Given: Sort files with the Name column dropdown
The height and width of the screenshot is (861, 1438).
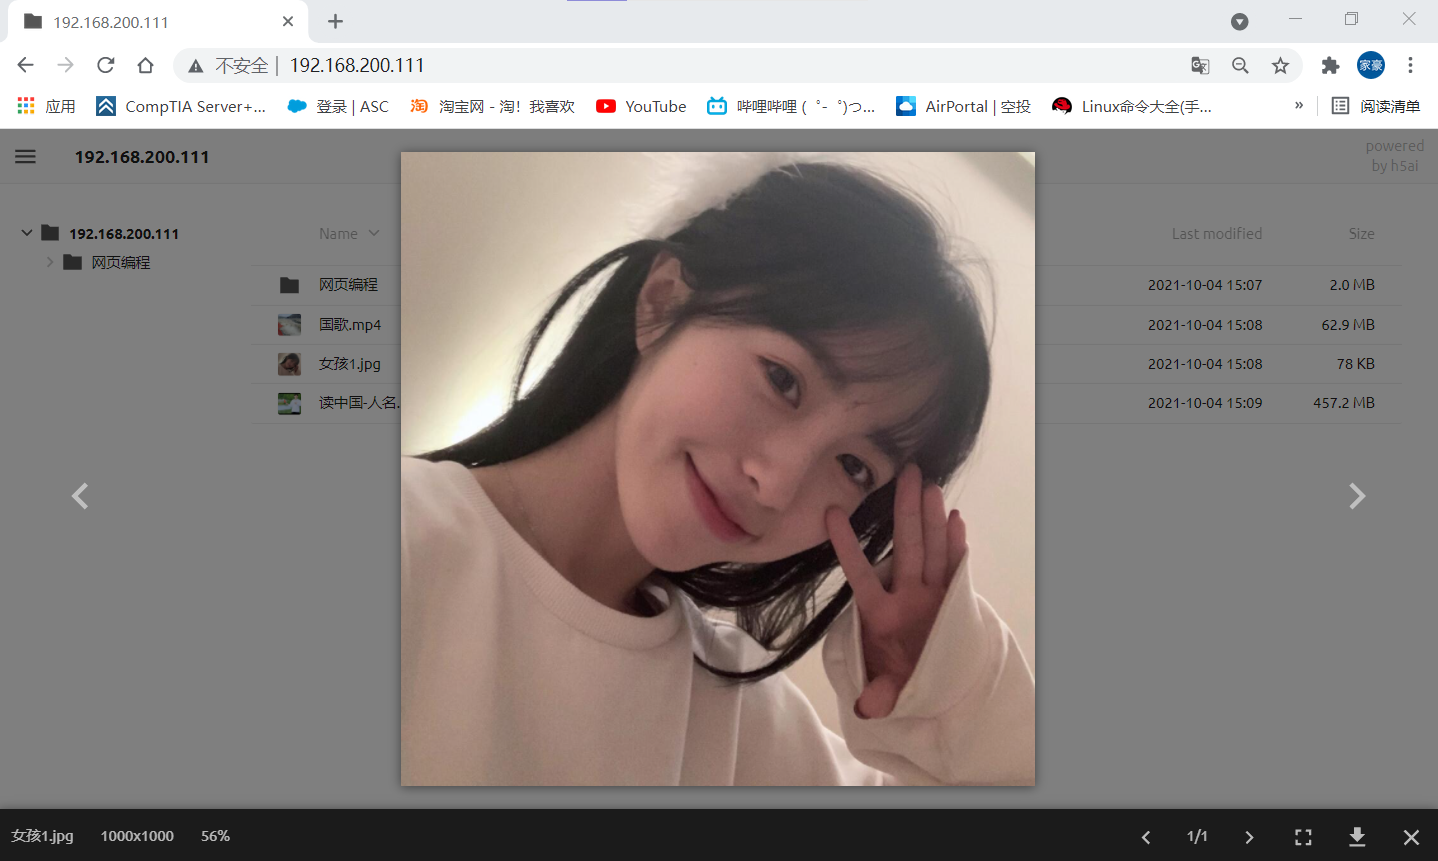Looking at the screenshot, I should point(349,233).
